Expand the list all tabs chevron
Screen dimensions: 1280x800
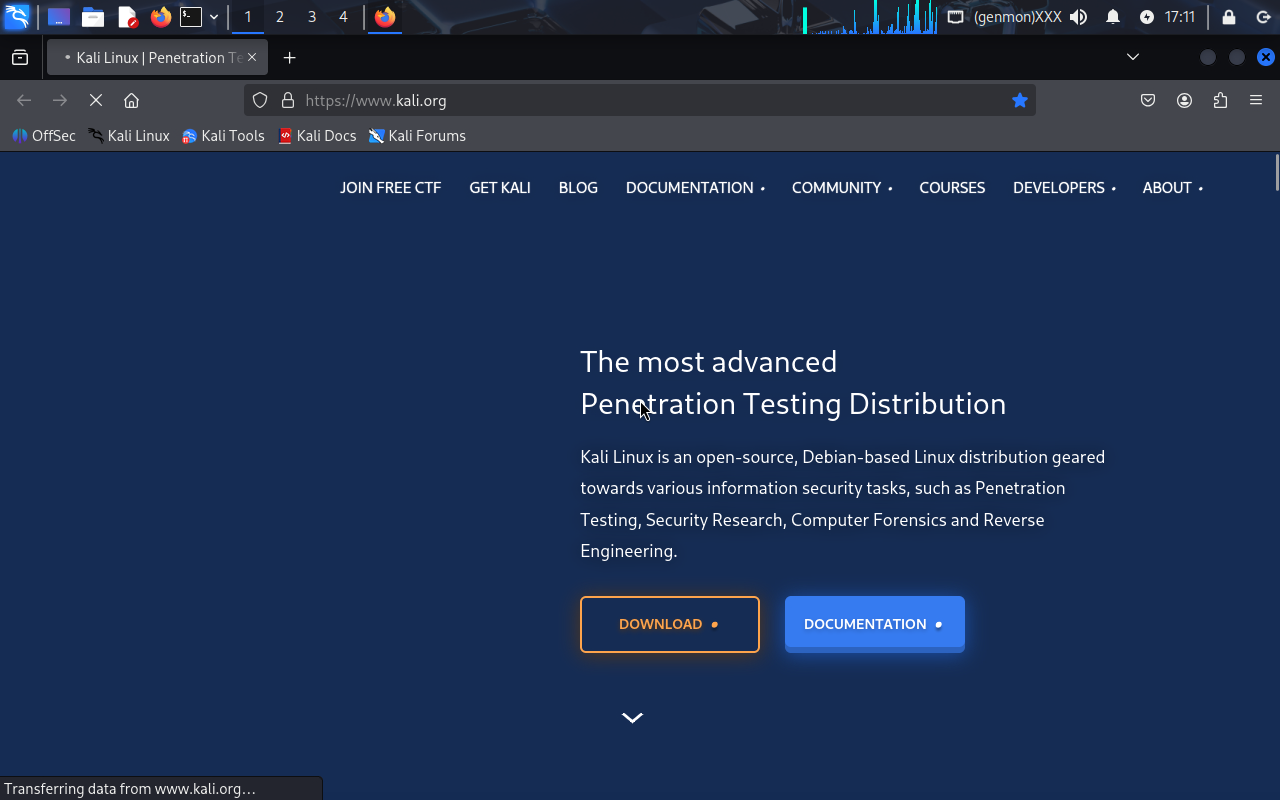click(1133, 57)
